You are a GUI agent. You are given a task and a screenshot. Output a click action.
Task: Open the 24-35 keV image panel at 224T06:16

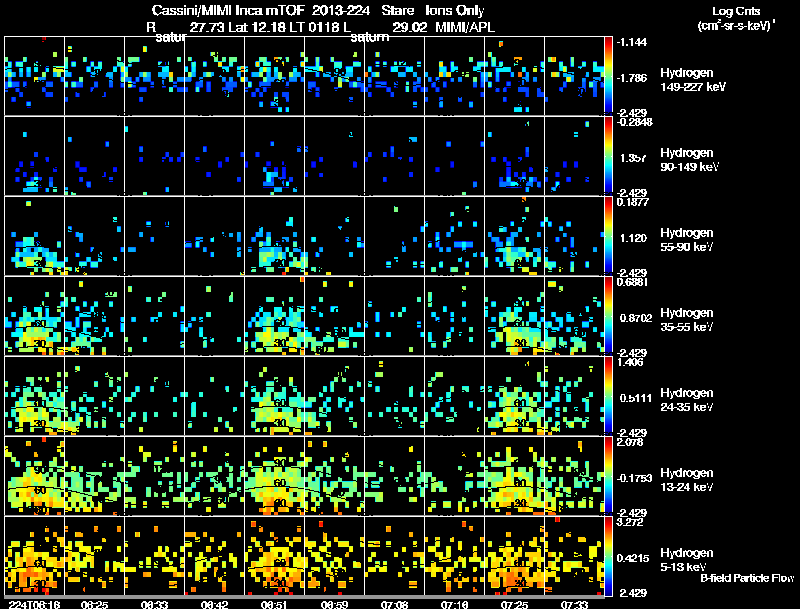(x=34, y=396)
